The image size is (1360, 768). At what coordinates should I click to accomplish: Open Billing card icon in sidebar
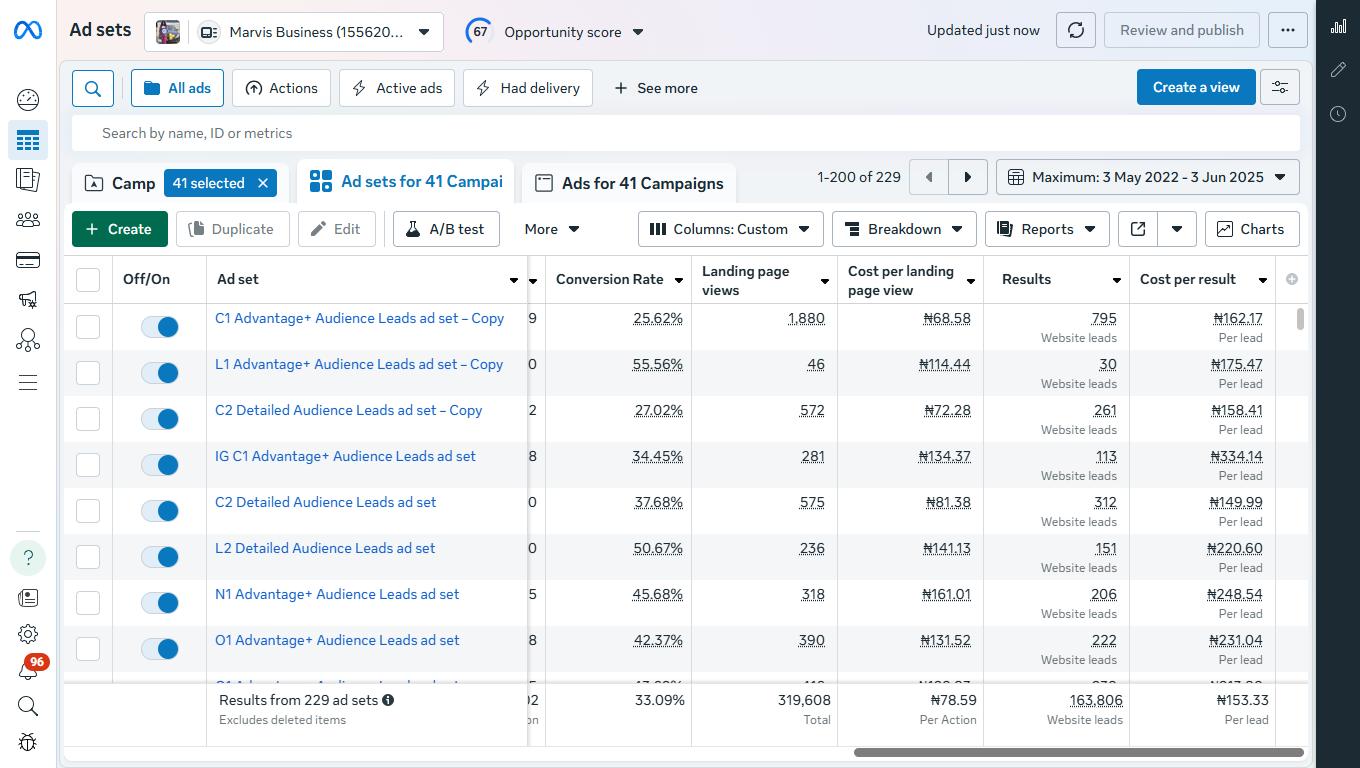[x=28, y=260]
